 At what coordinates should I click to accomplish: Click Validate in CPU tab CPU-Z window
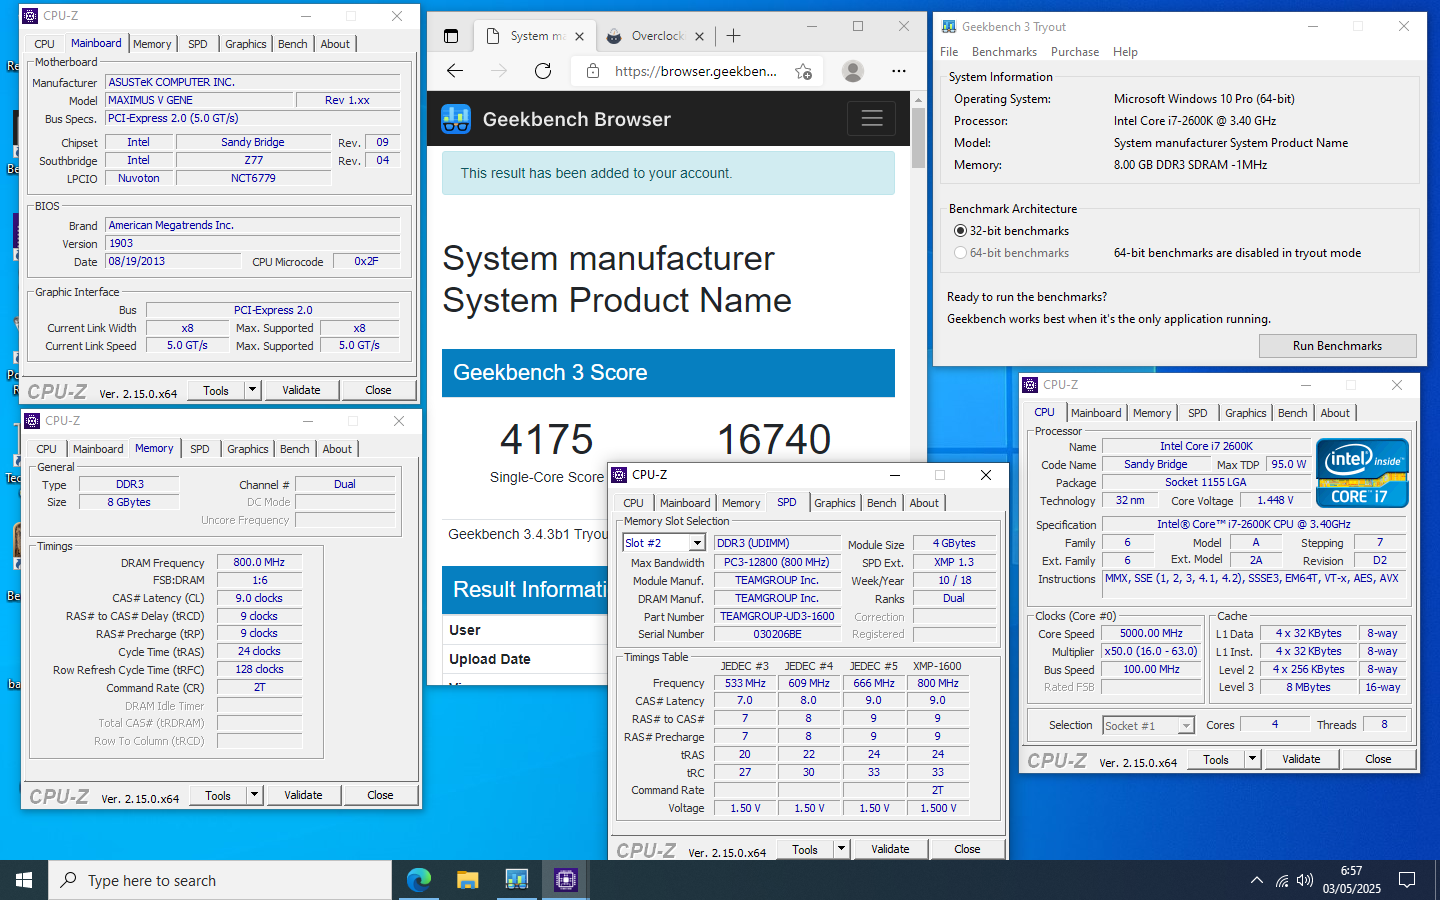click(x=1301, y=759)
